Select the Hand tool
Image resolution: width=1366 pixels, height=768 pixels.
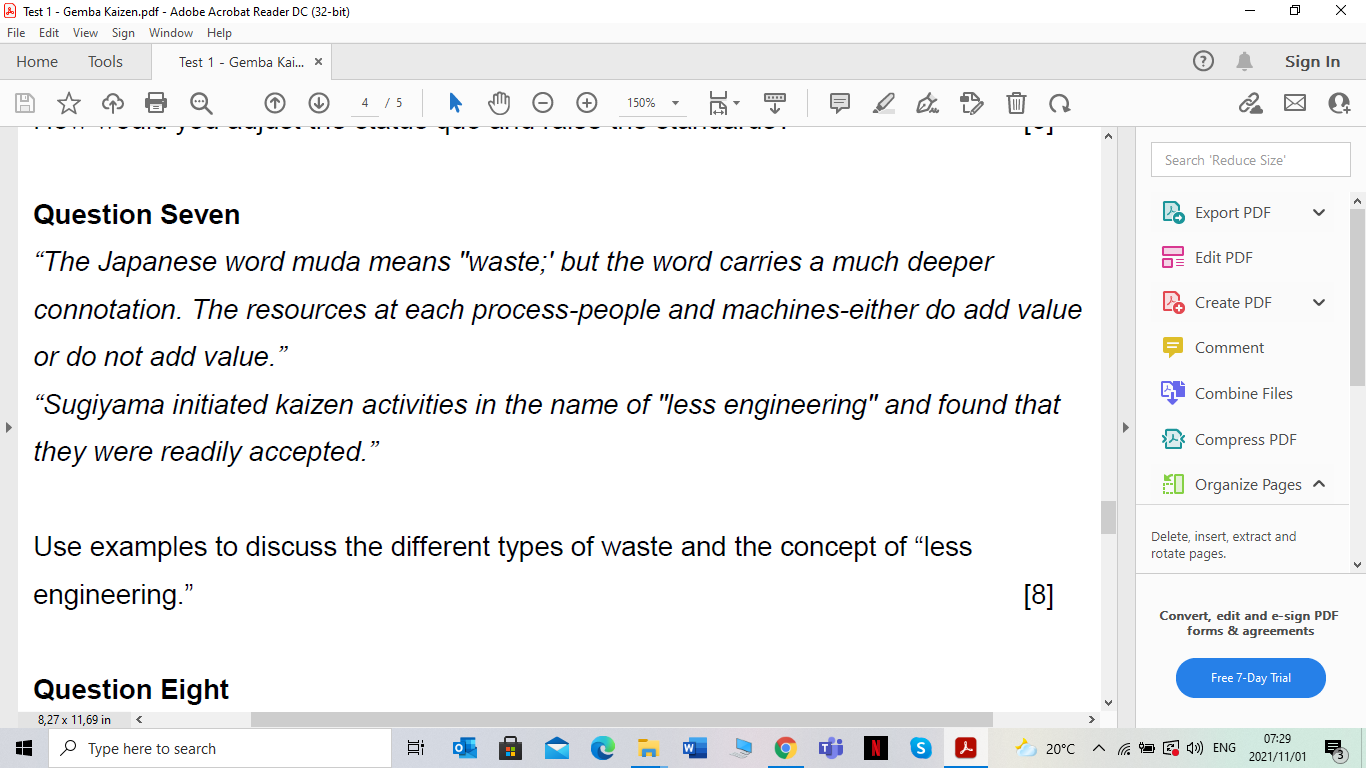coord(499,103)
